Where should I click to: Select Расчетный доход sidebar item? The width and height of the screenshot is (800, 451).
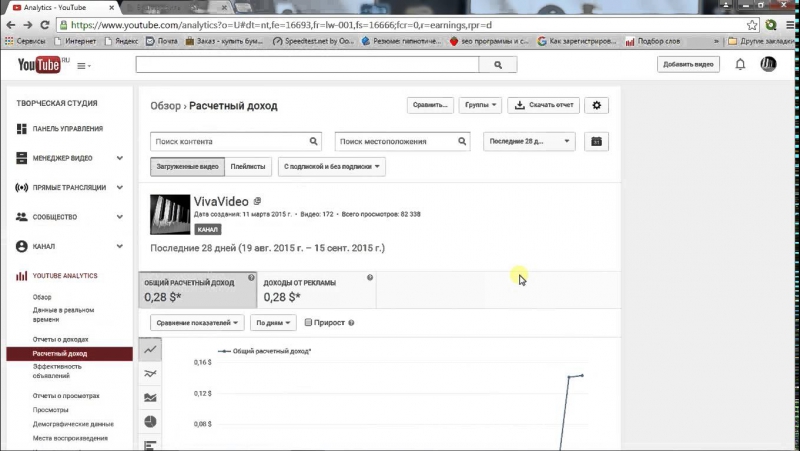[69, 354]
